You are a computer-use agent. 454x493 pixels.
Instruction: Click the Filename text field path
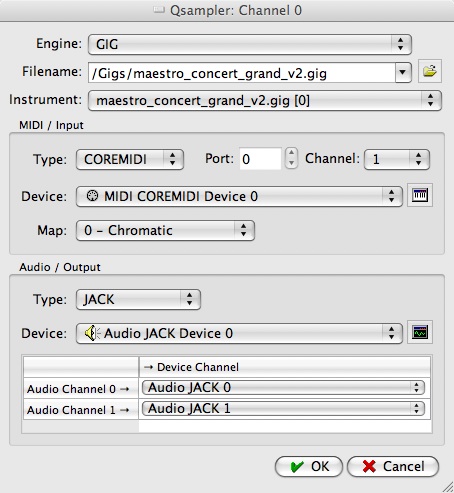click(x=242, y=72)
